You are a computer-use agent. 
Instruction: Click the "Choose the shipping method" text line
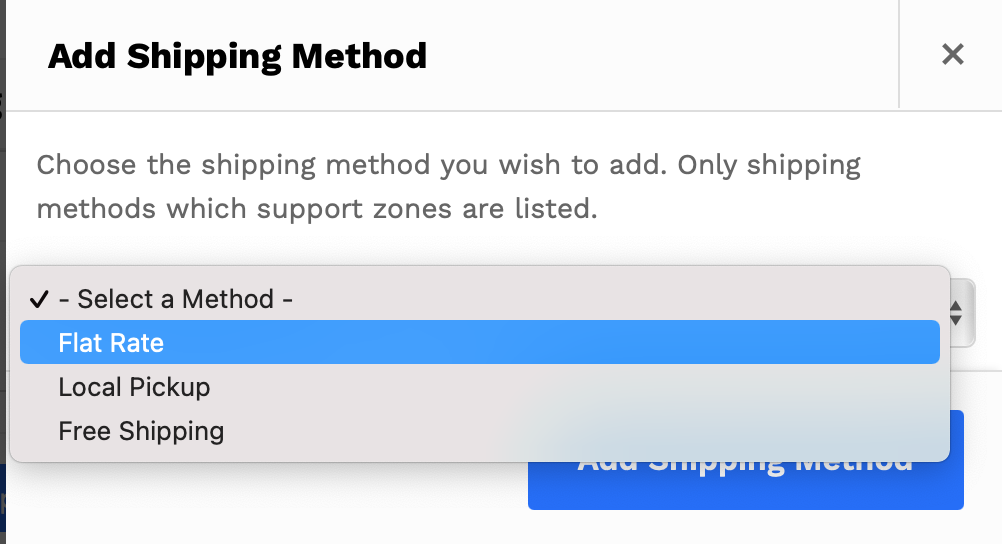tap(448, 165)
